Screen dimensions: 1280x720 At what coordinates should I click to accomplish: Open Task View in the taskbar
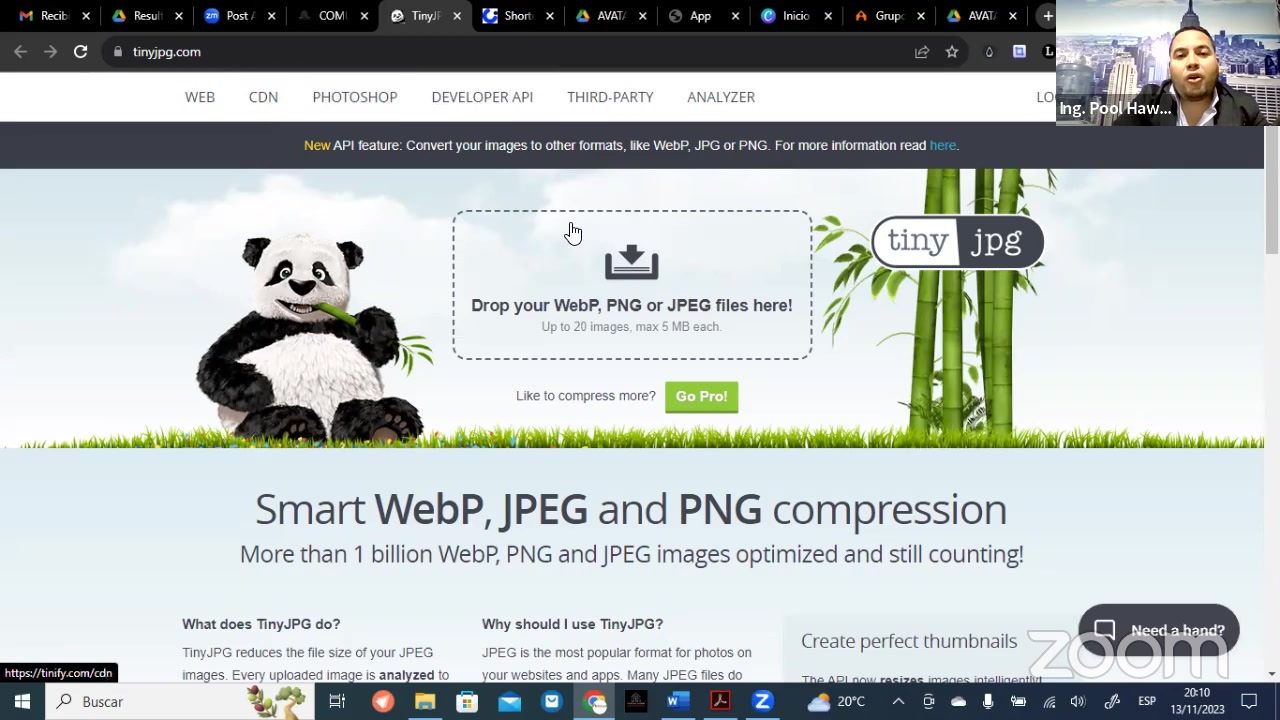(x=337, y=701)
